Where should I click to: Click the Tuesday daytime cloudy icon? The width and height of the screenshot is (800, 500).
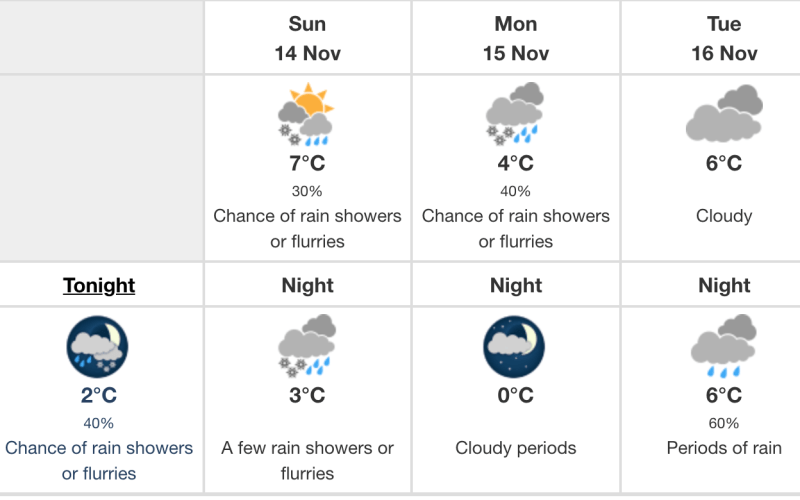[x=724, y=113]
